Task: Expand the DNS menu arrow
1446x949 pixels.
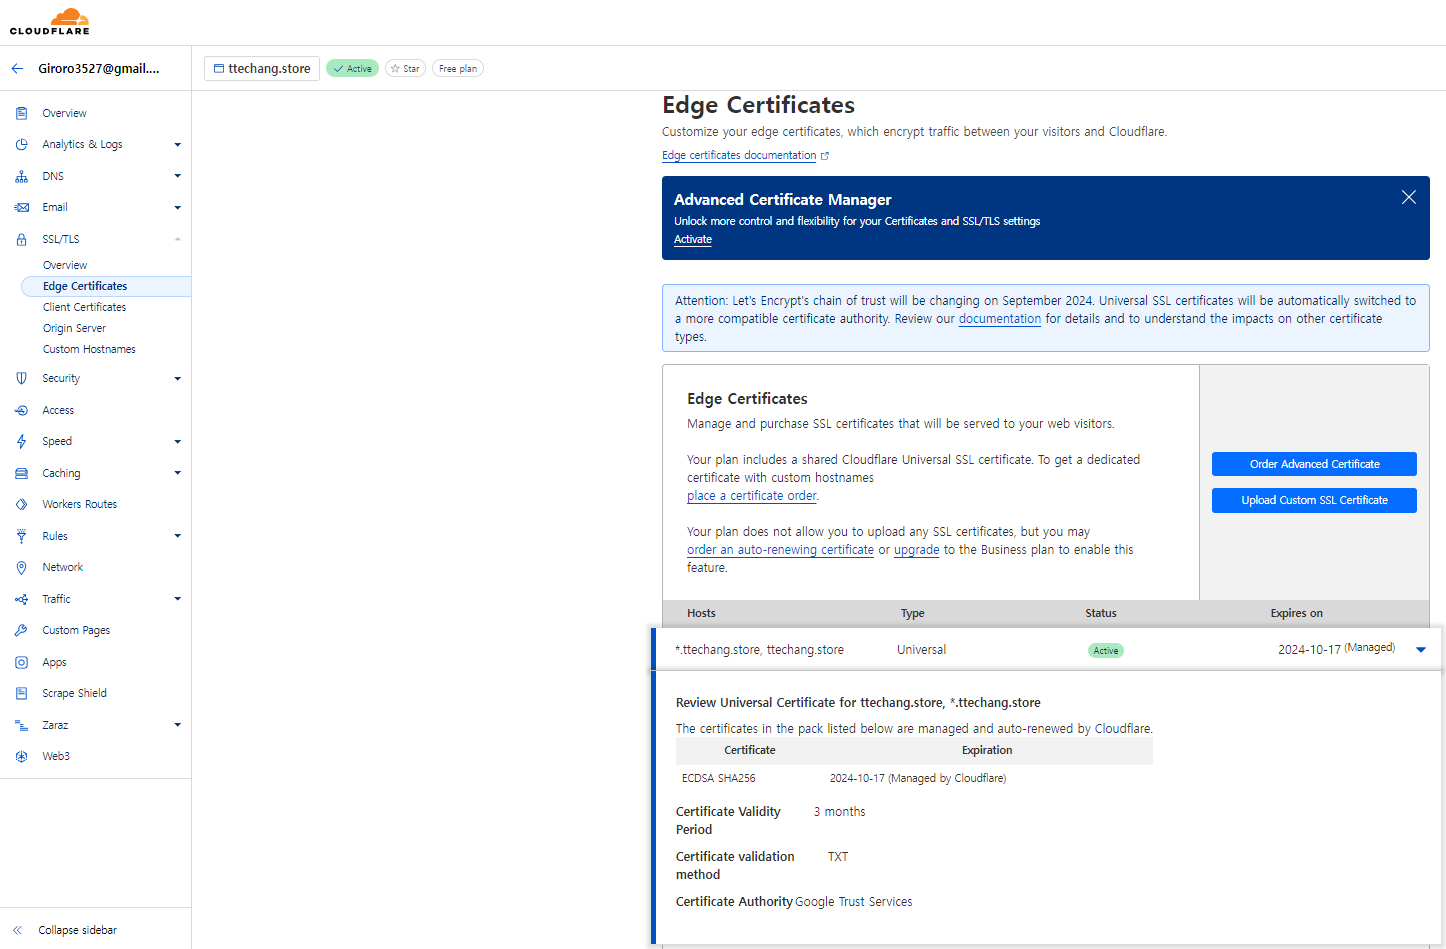Action: [x=178, y=176]
